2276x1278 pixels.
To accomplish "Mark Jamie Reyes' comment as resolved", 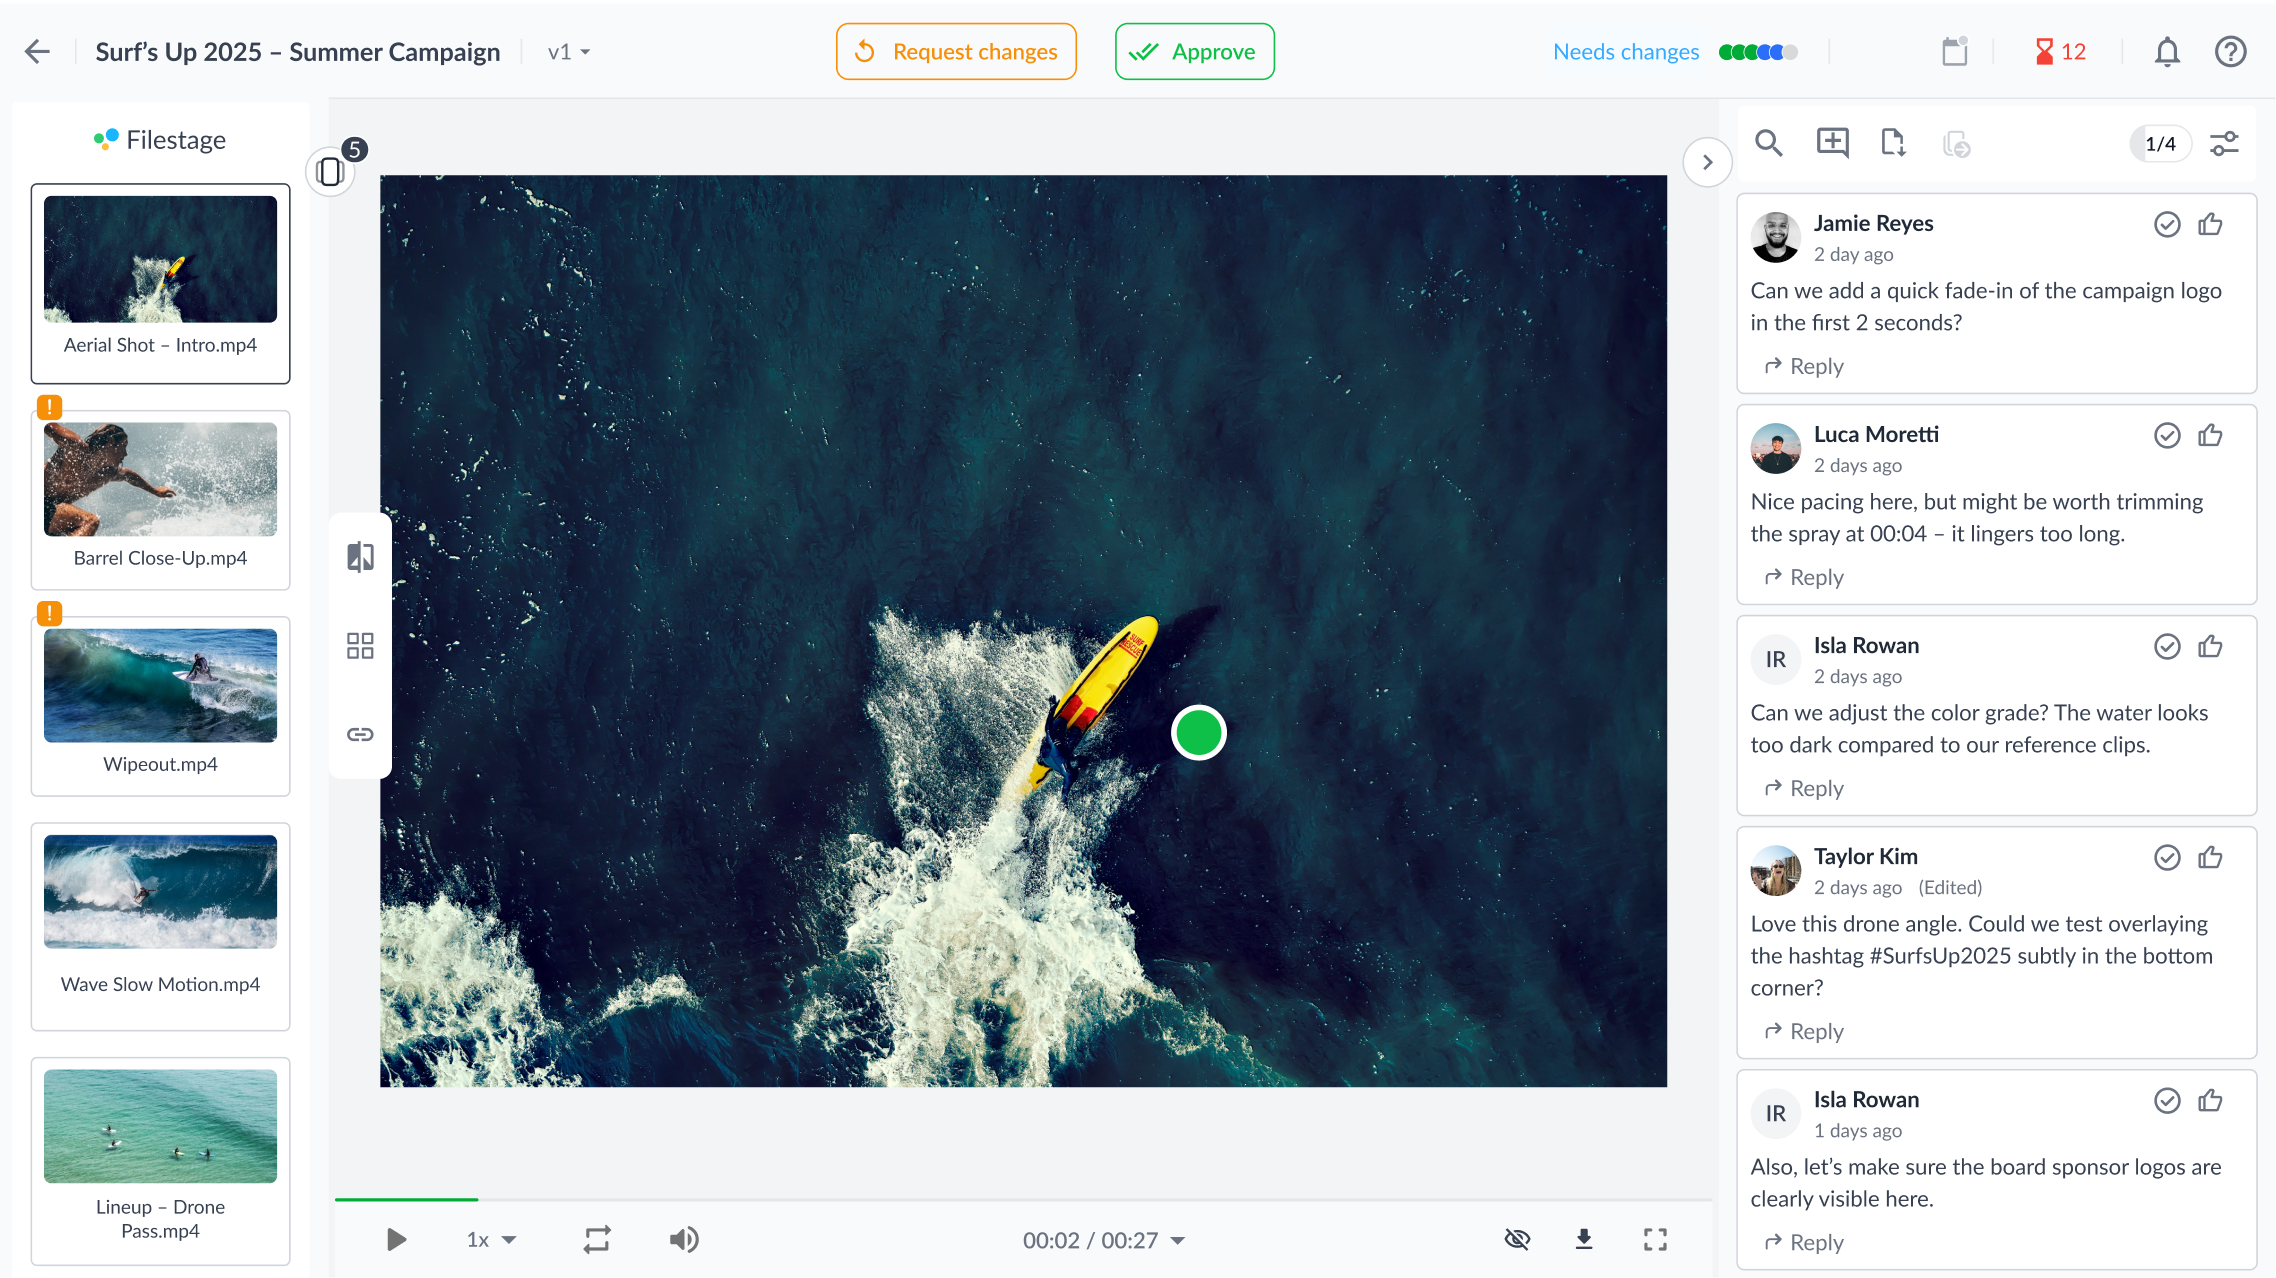I will pyautogui.click(x=2166, y=224).
